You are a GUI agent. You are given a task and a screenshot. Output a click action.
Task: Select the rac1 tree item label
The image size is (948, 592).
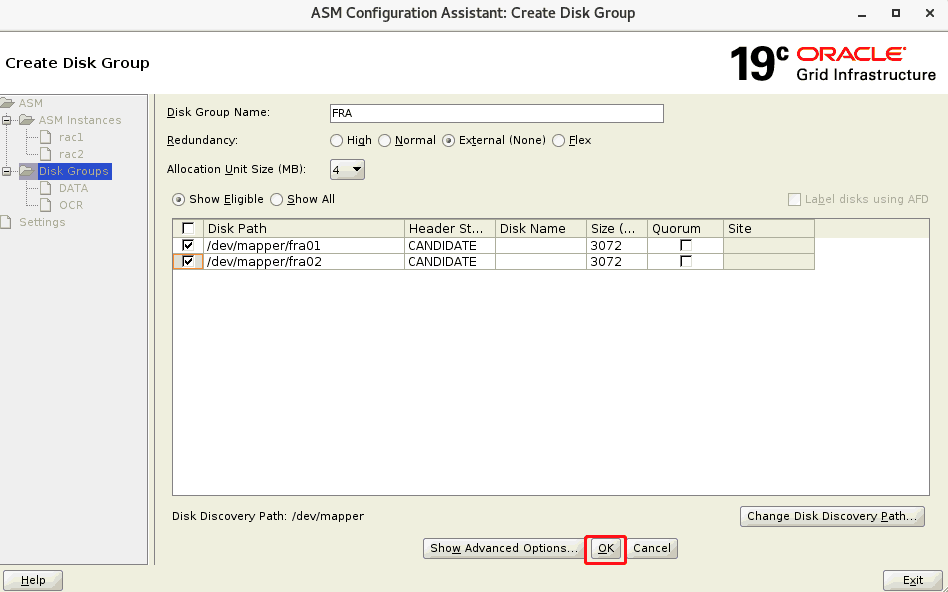pyautogui.click(x=71, y=137)
